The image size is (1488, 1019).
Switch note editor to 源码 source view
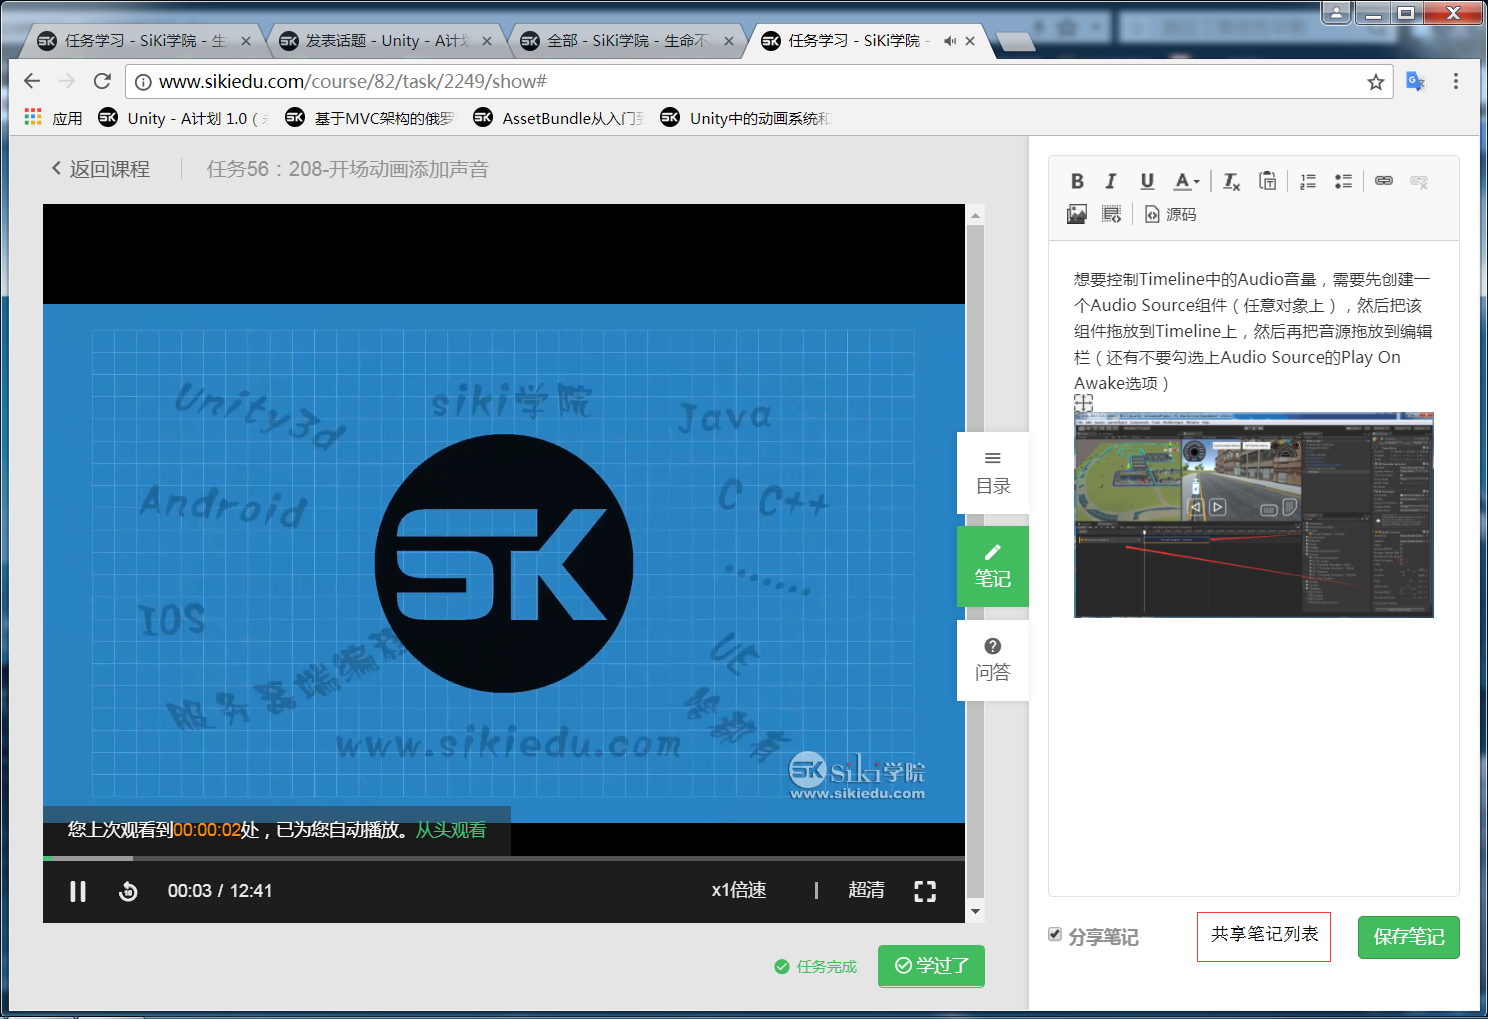(1171, 214)
